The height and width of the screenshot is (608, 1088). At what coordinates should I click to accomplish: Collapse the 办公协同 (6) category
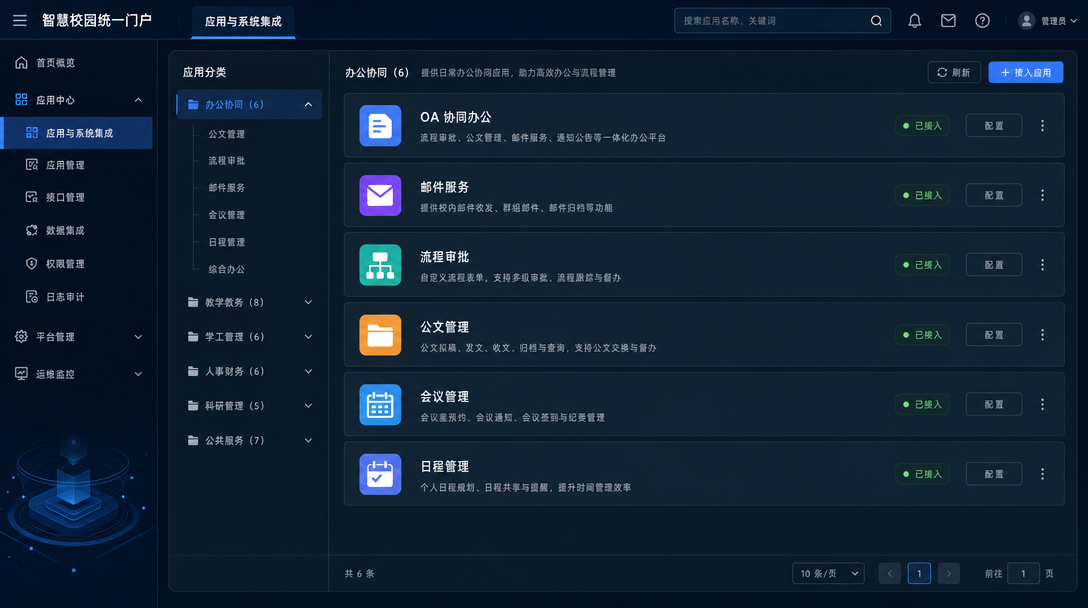click(308, 105)
